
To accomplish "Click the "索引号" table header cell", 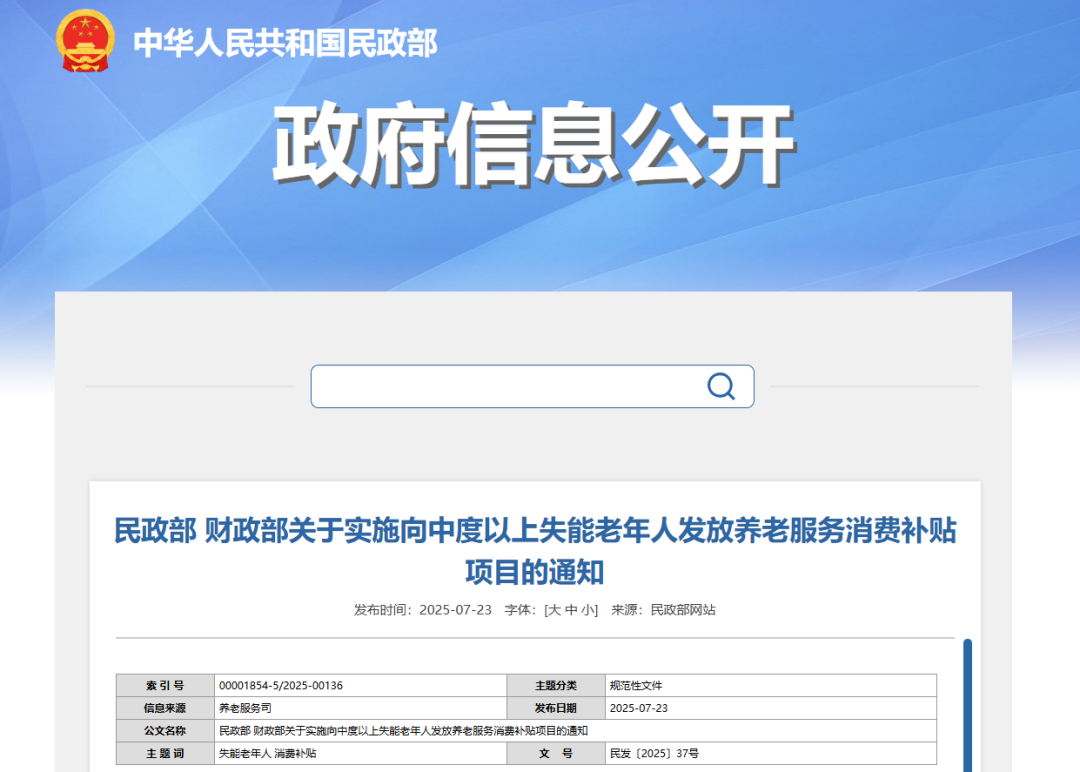I will (x=165, y=685).
